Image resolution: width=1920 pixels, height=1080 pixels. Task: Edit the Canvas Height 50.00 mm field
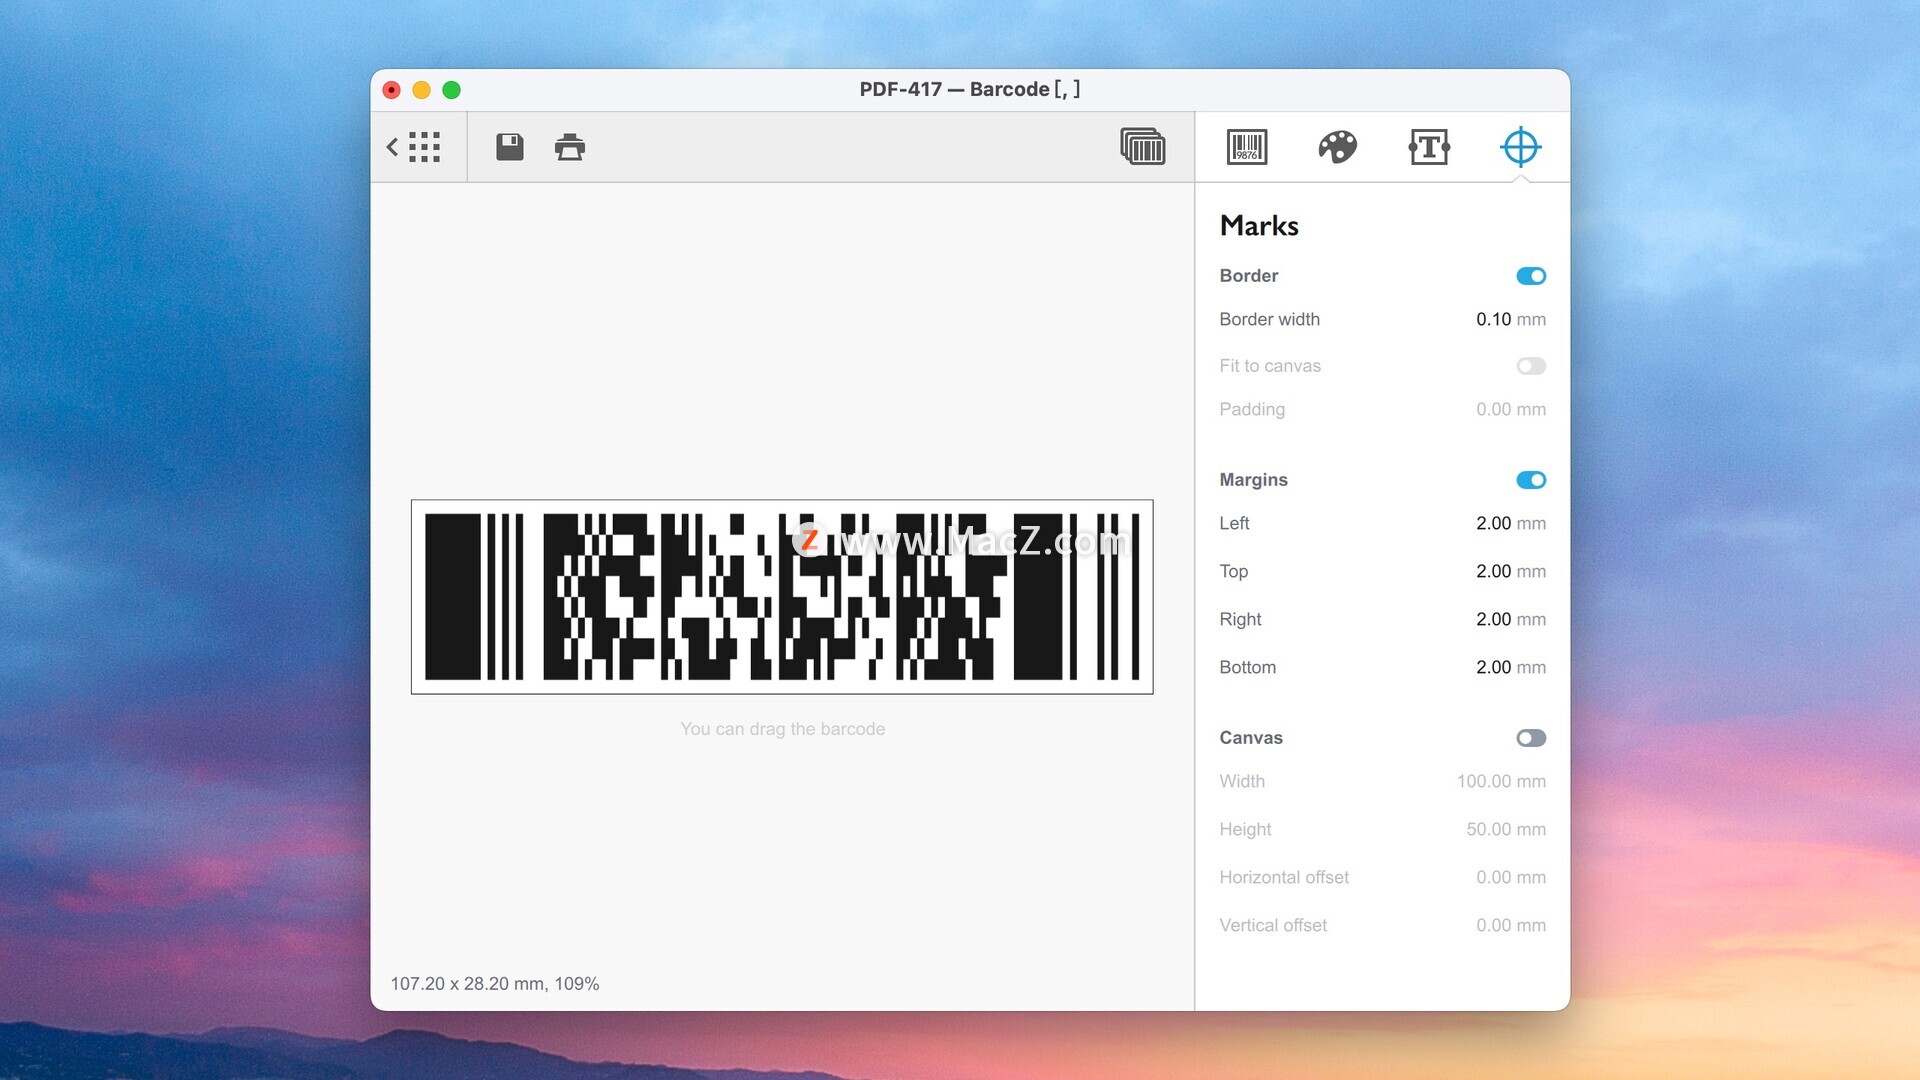(x=1506, y=830)
